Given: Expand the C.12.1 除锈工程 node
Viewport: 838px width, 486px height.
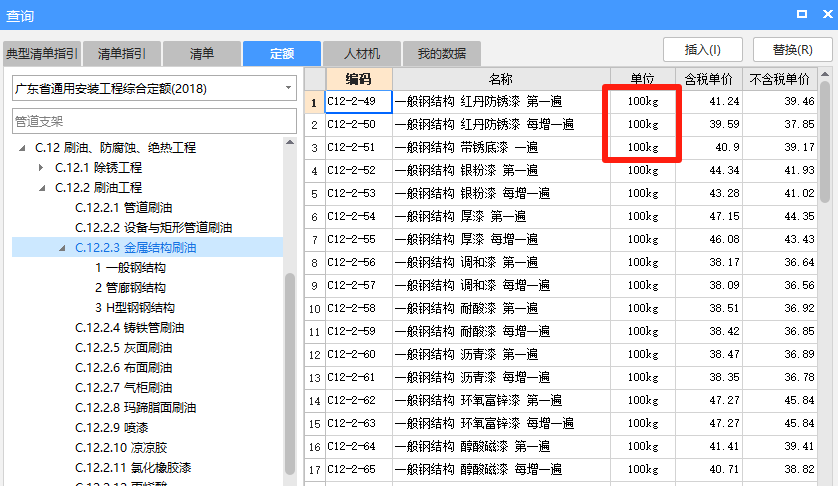Looking at the screenshot, I should (42, 168).
